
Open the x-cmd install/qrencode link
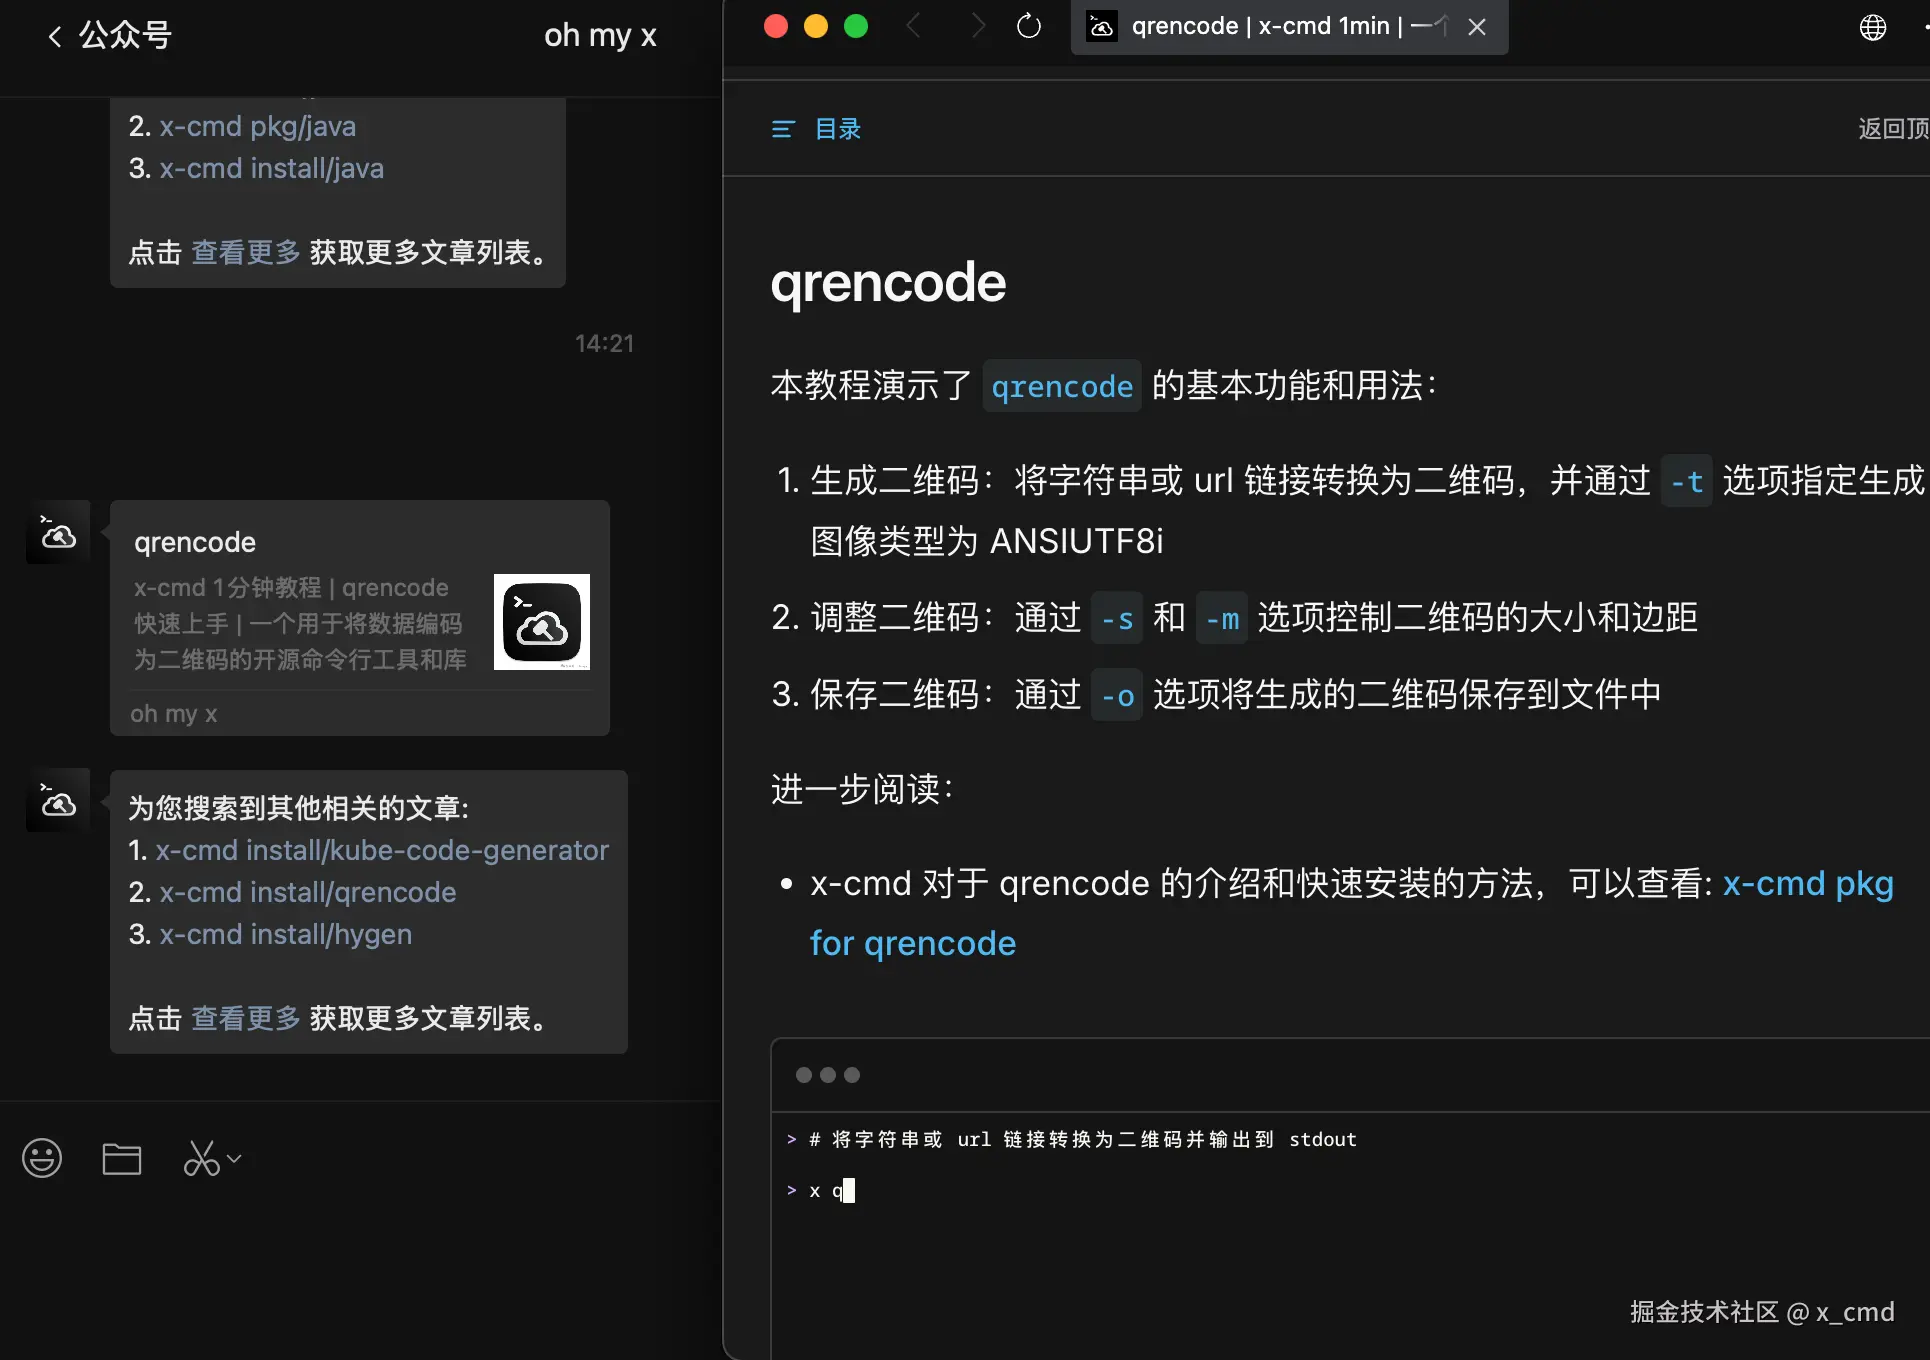pyautogui.click(x=307, y=892)
